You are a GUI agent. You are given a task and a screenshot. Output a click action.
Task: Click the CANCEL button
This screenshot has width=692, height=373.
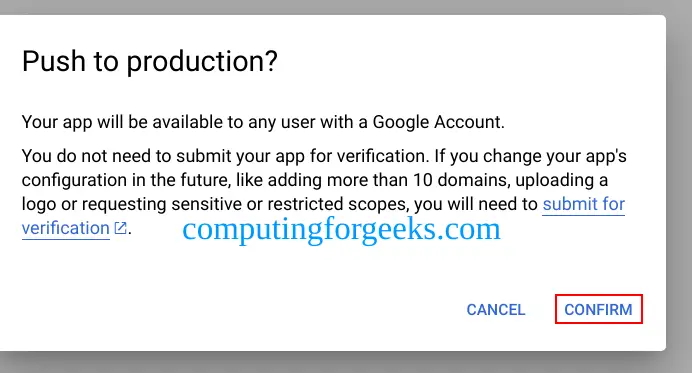pyautogui.click(x=496, y=310)
